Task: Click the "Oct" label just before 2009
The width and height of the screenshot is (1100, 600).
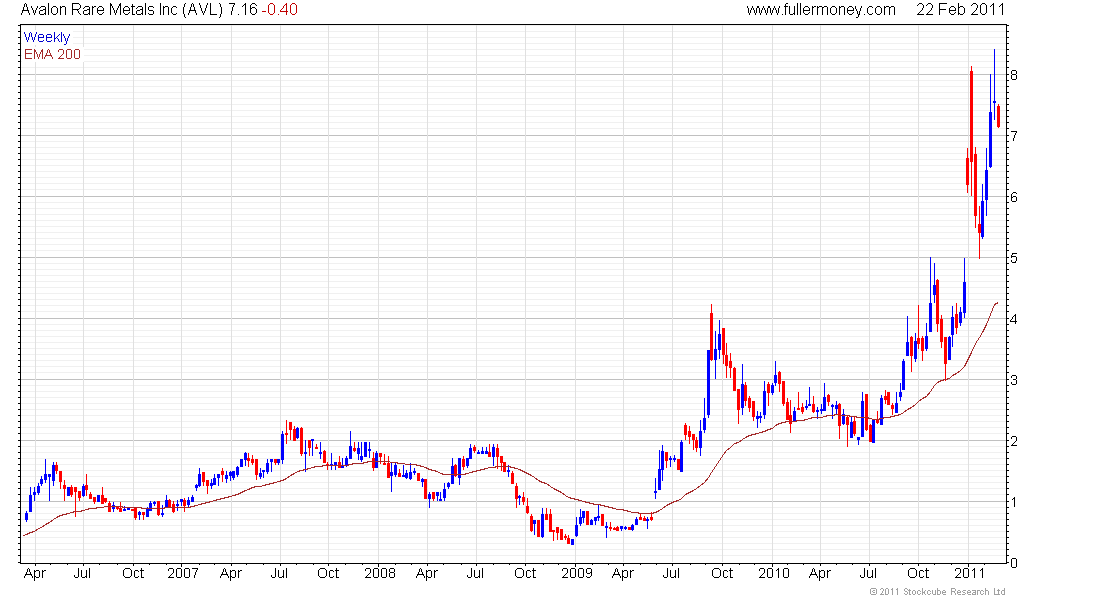Action: point(525,573)
